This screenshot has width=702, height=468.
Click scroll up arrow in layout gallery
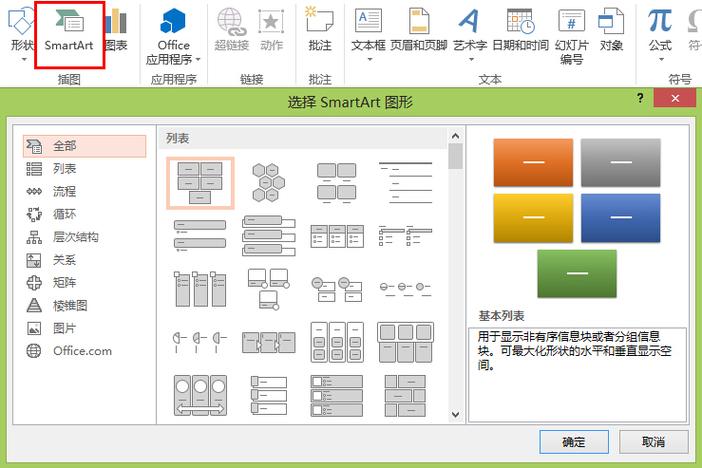455,136
